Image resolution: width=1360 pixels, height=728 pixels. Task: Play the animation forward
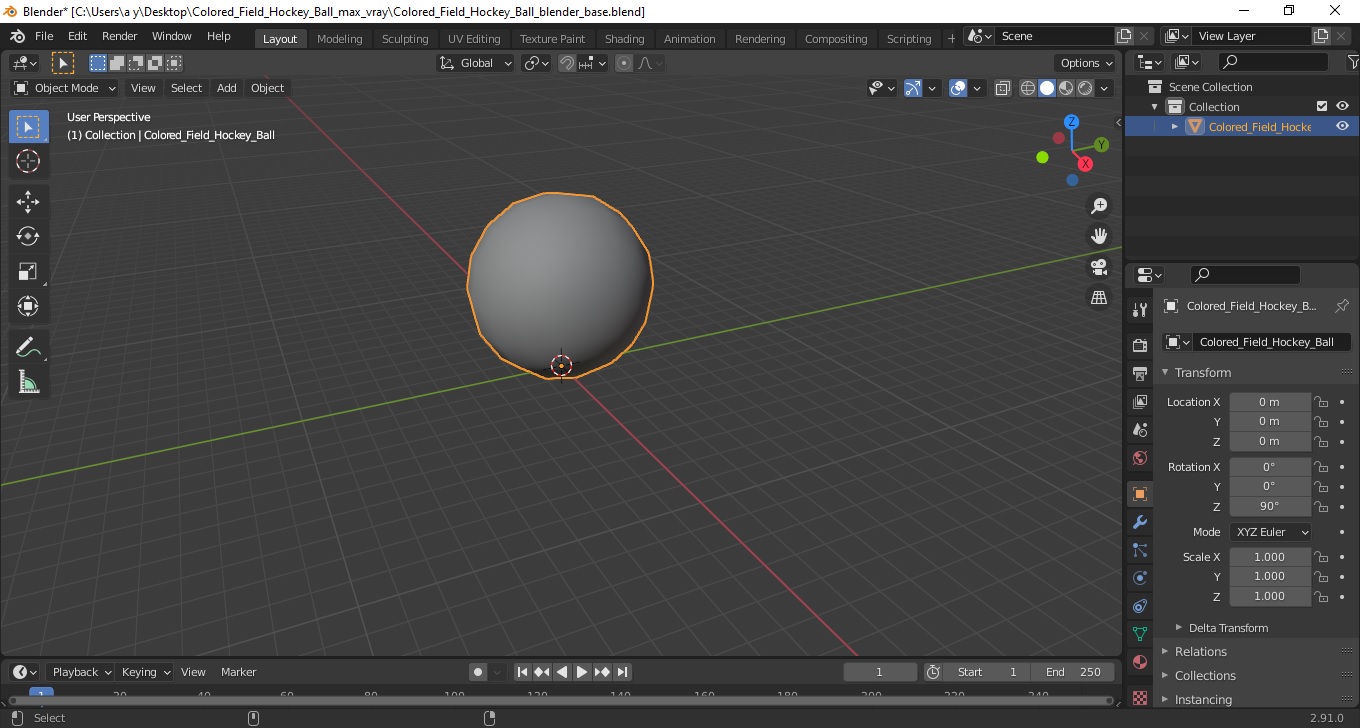(x=582, y=672)
